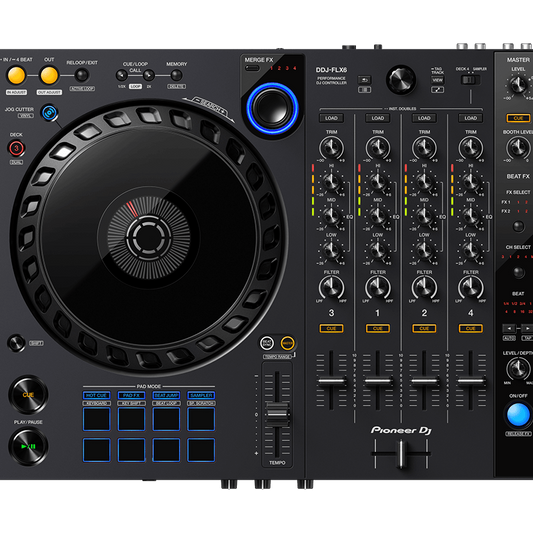
Task: Click the TEMPO slider handle
Action: pos(277,414)
